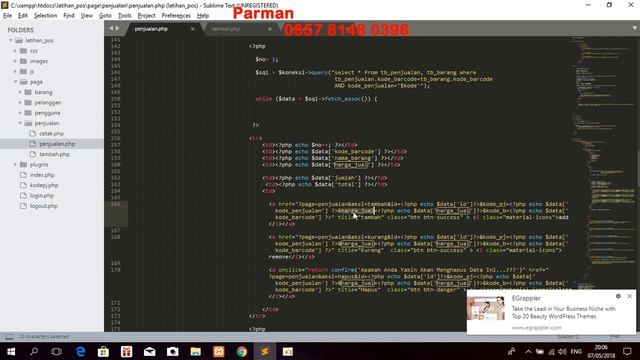Open the Project menu
Viewport: 640px width, 360px height.
[146, 16]
